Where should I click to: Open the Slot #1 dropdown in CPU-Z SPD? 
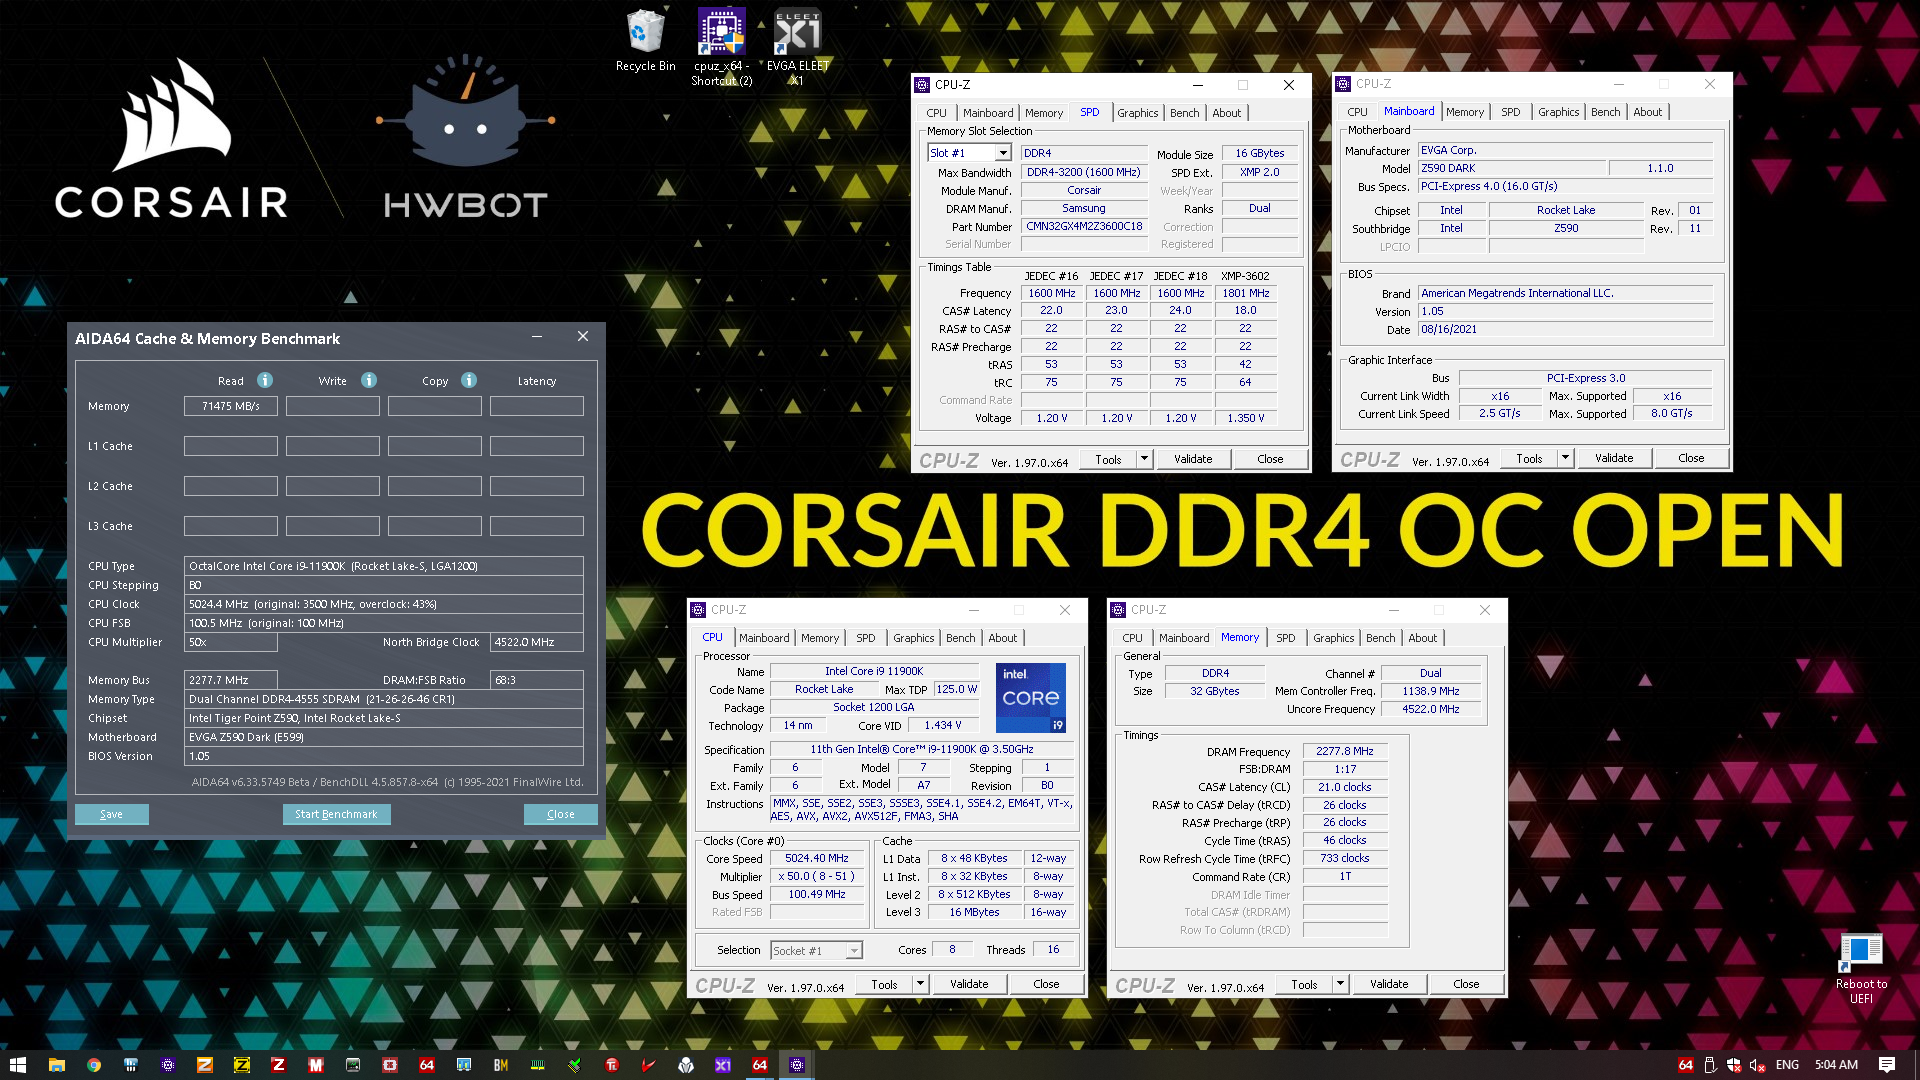(1002, 153)
